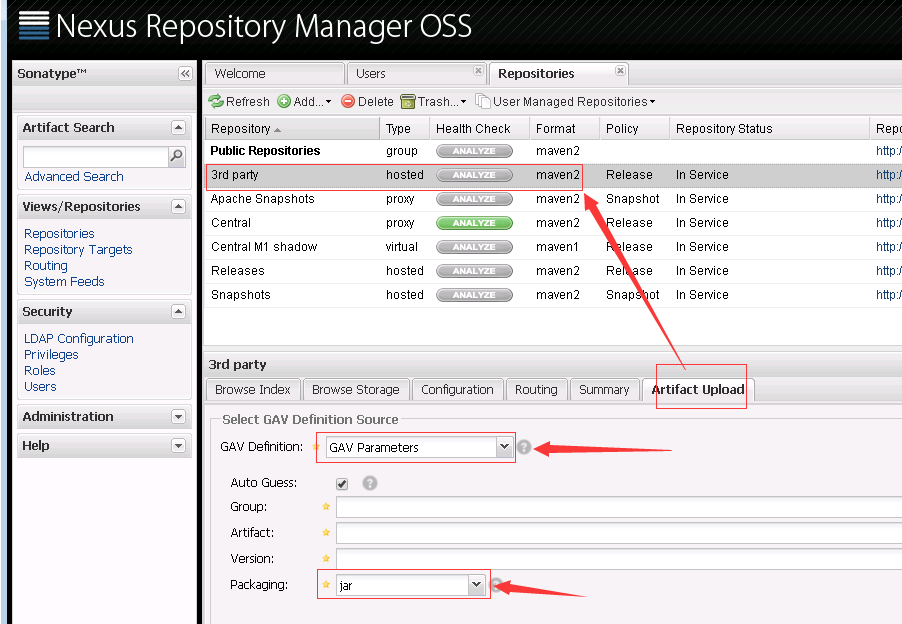The width and height of the screenshot is (902, 624).
Task: Sort by the Type column header
Action: tap(405, 129)
